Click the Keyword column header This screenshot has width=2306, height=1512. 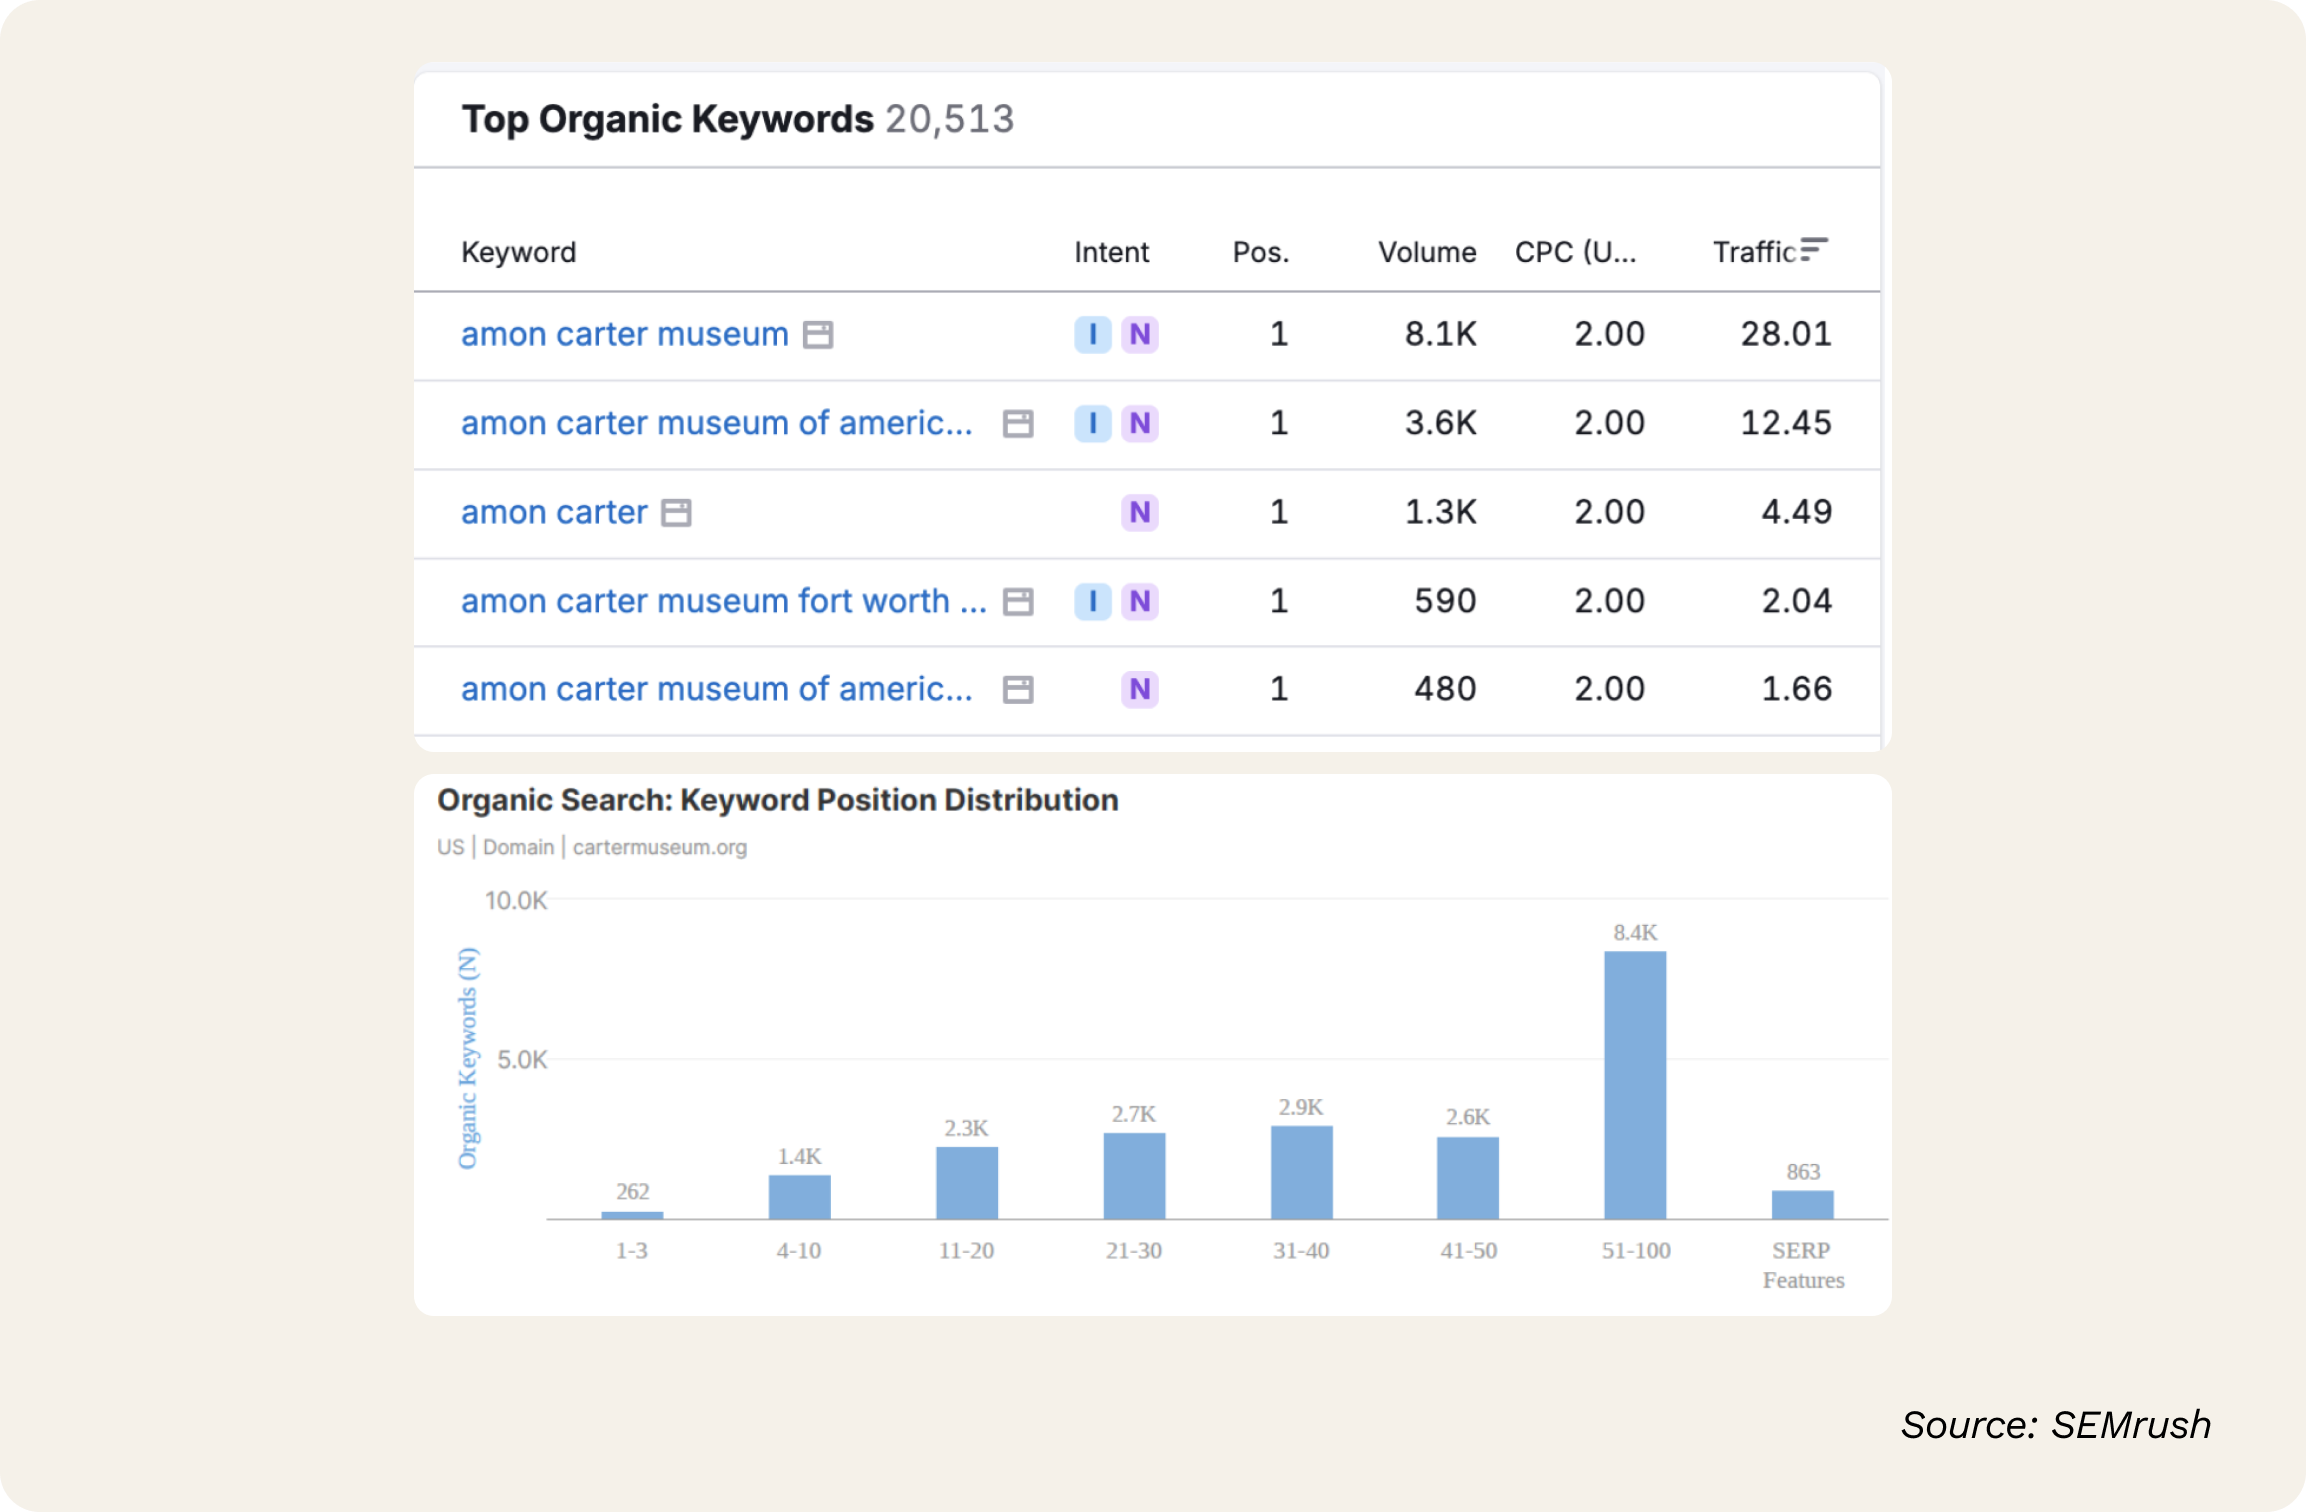point(518,252)
